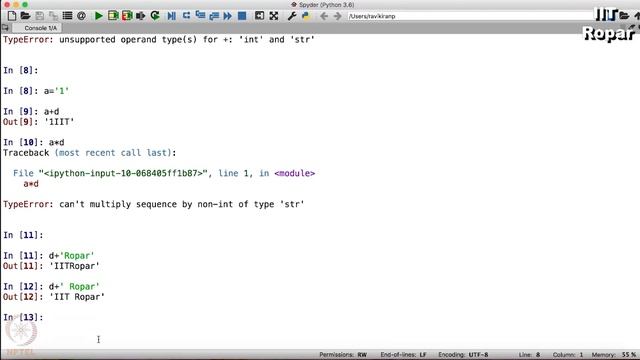Image resolution: width=640 pixels, height=360 pixels.
Task: Click the ipython-input-10 file reference
Action: tap(123, 173)
